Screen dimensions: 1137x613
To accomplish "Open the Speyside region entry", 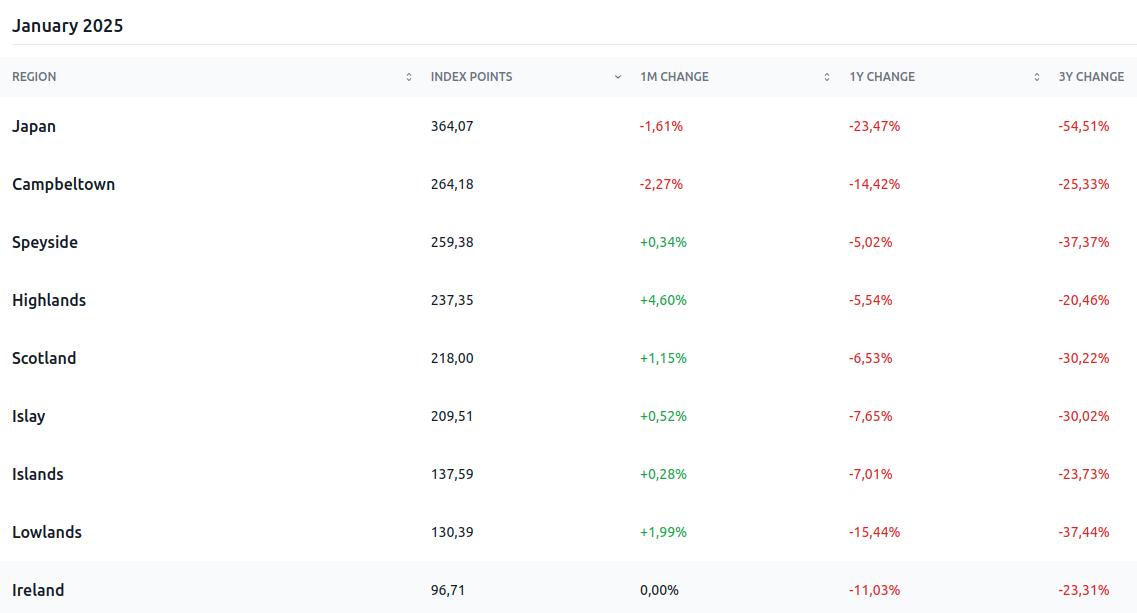I will click(45, 242).
